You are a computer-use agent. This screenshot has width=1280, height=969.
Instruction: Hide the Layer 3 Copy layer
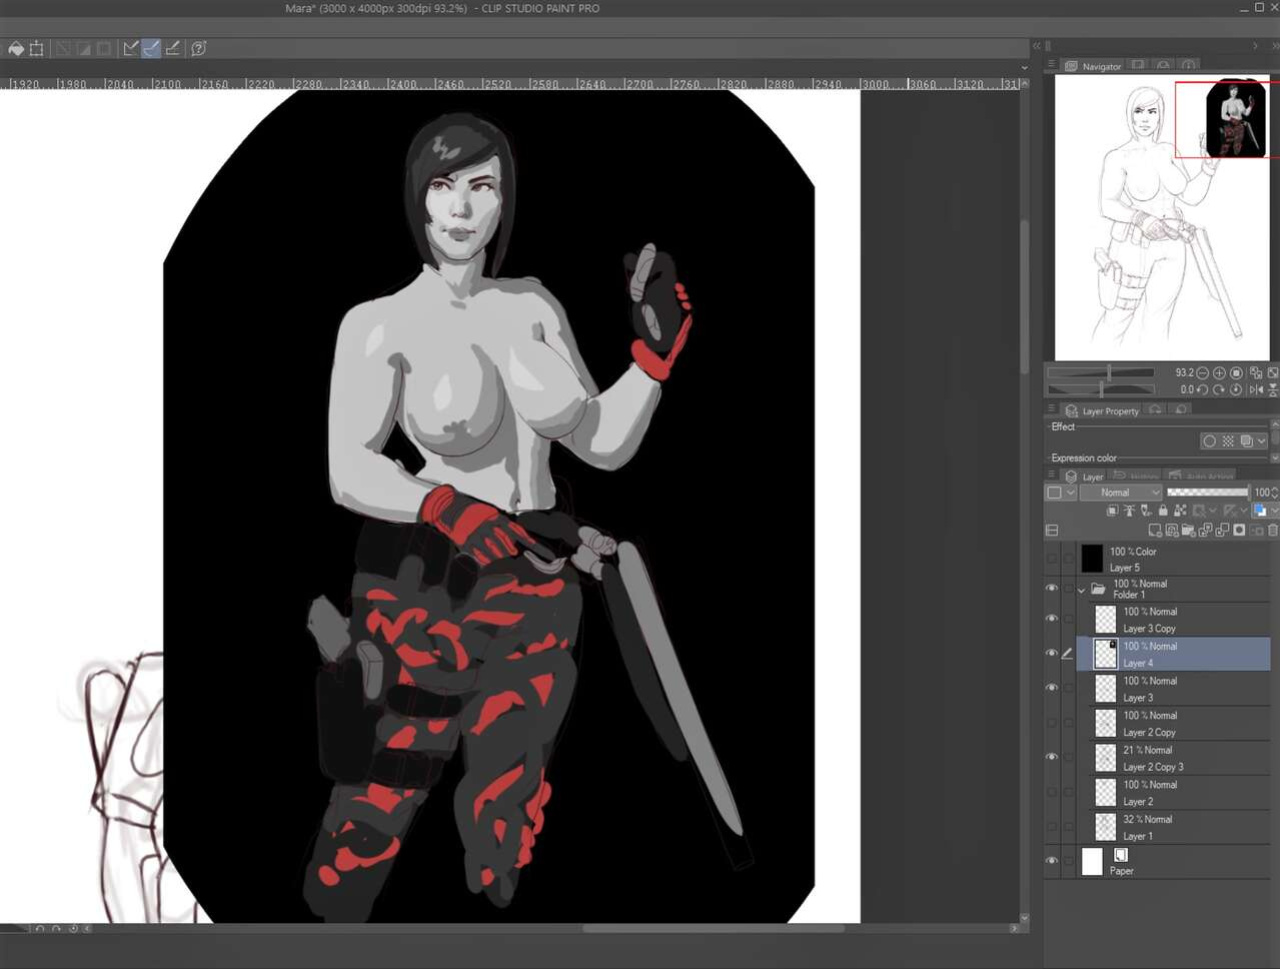coord(1051,619)
